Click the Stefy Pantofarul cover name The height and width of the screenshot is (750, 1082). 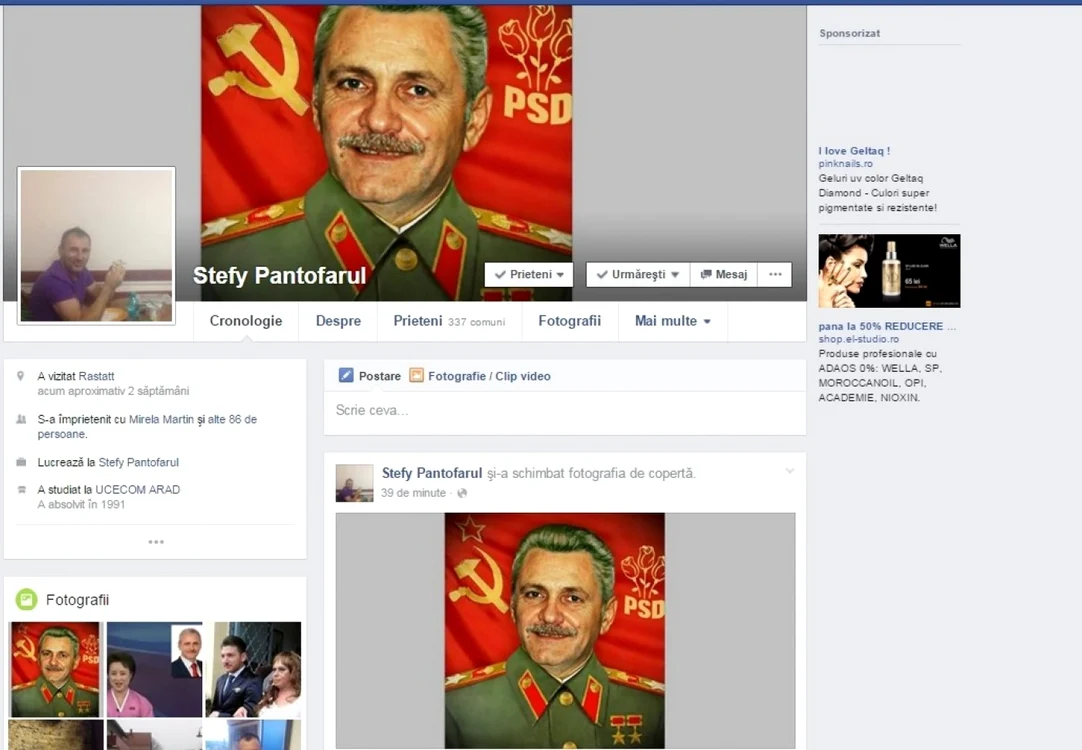click(279, 275)
